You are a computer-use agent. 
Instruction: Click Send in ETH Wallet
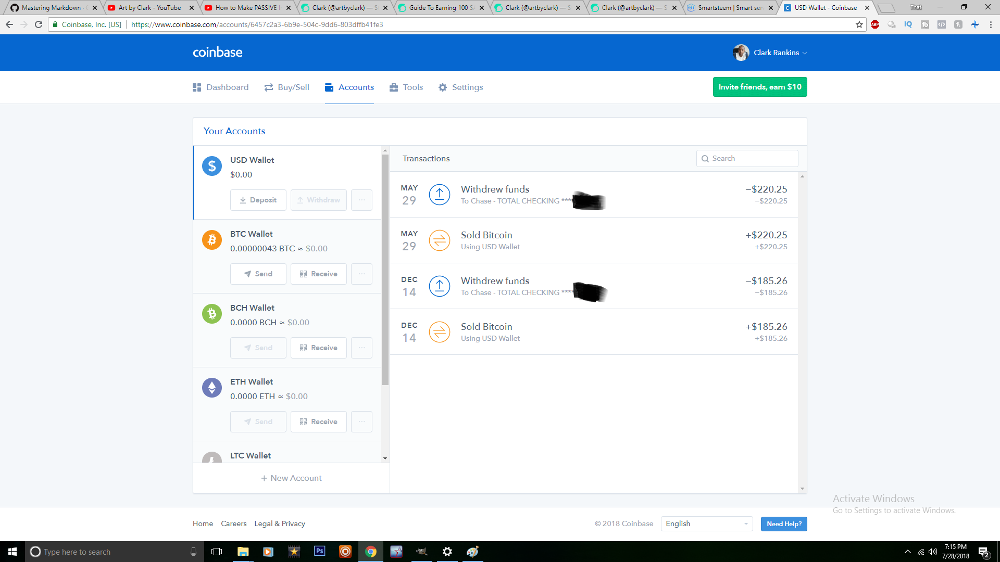click(258, 422)
